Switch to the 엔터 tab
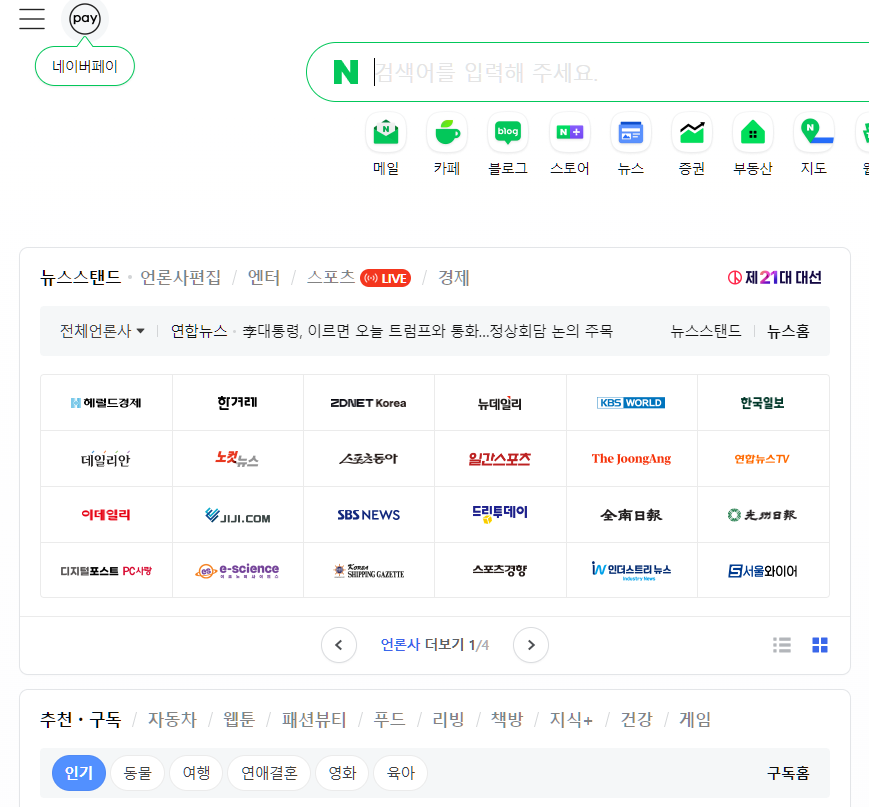Screen dimensions: 869x807 pos(264,277)
